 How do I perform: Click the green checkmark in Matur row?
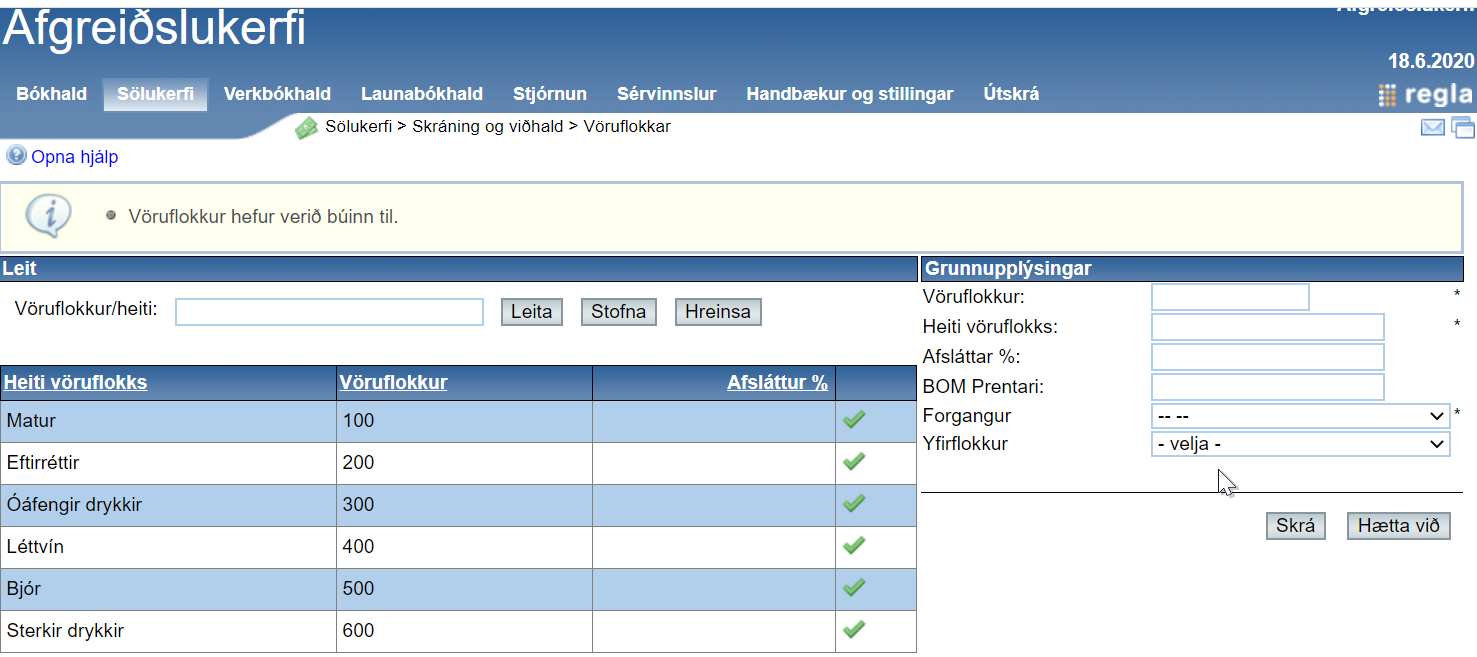click(x=854, y=420)
